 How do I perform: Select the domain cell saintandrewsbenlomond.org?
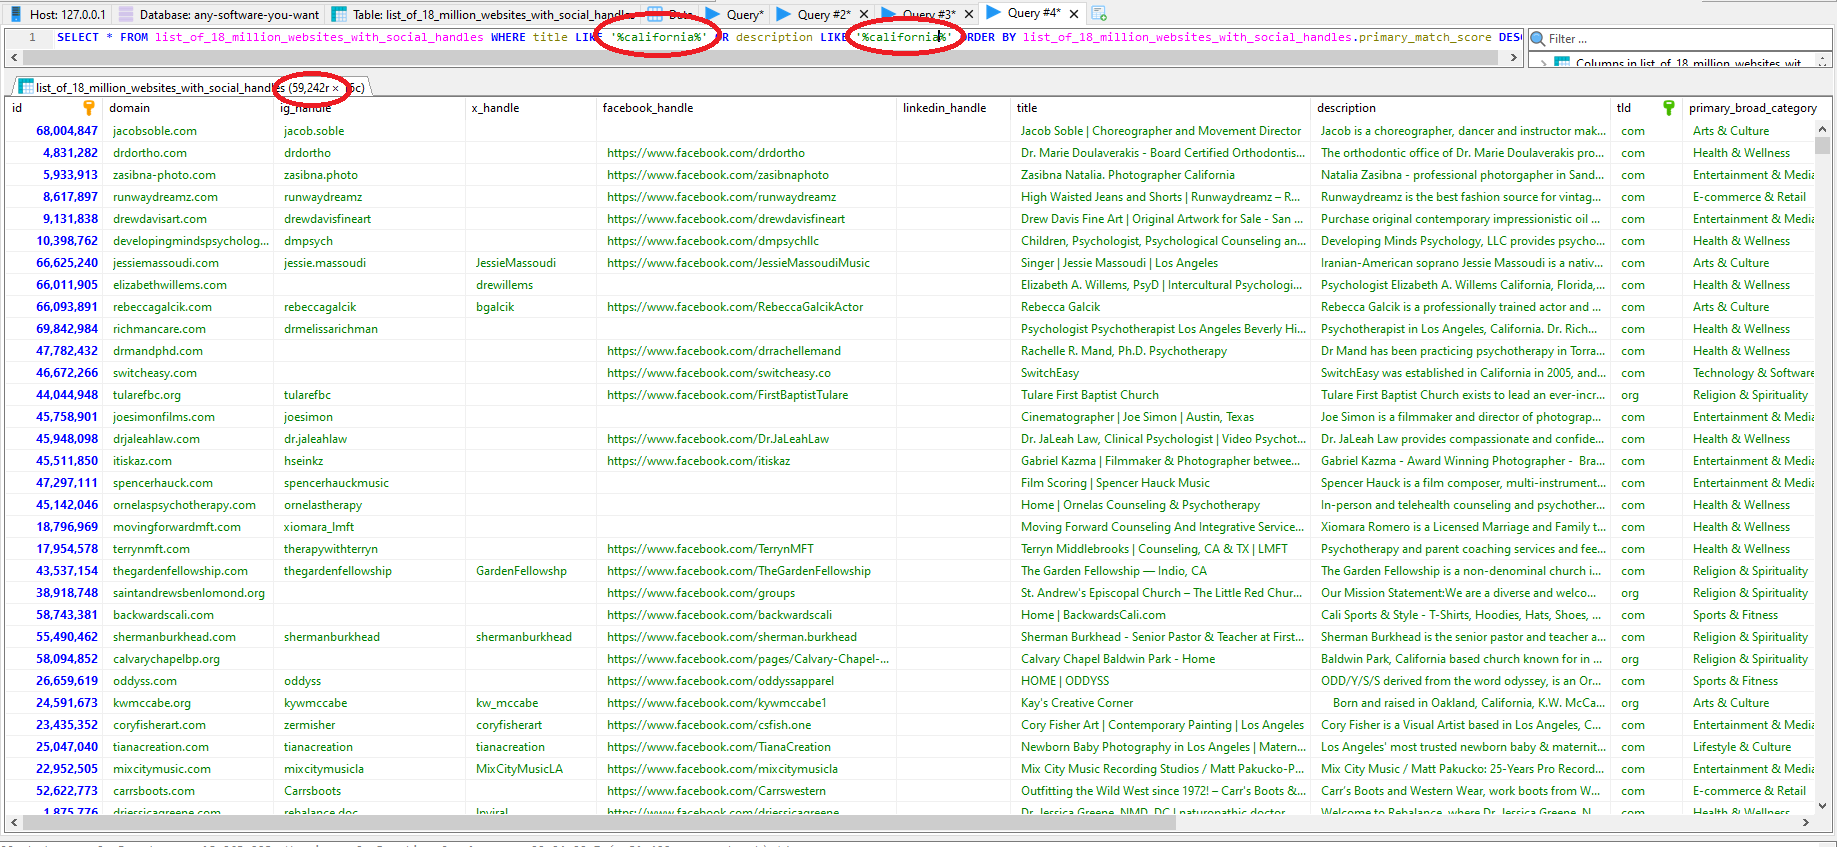coord(187,593)
